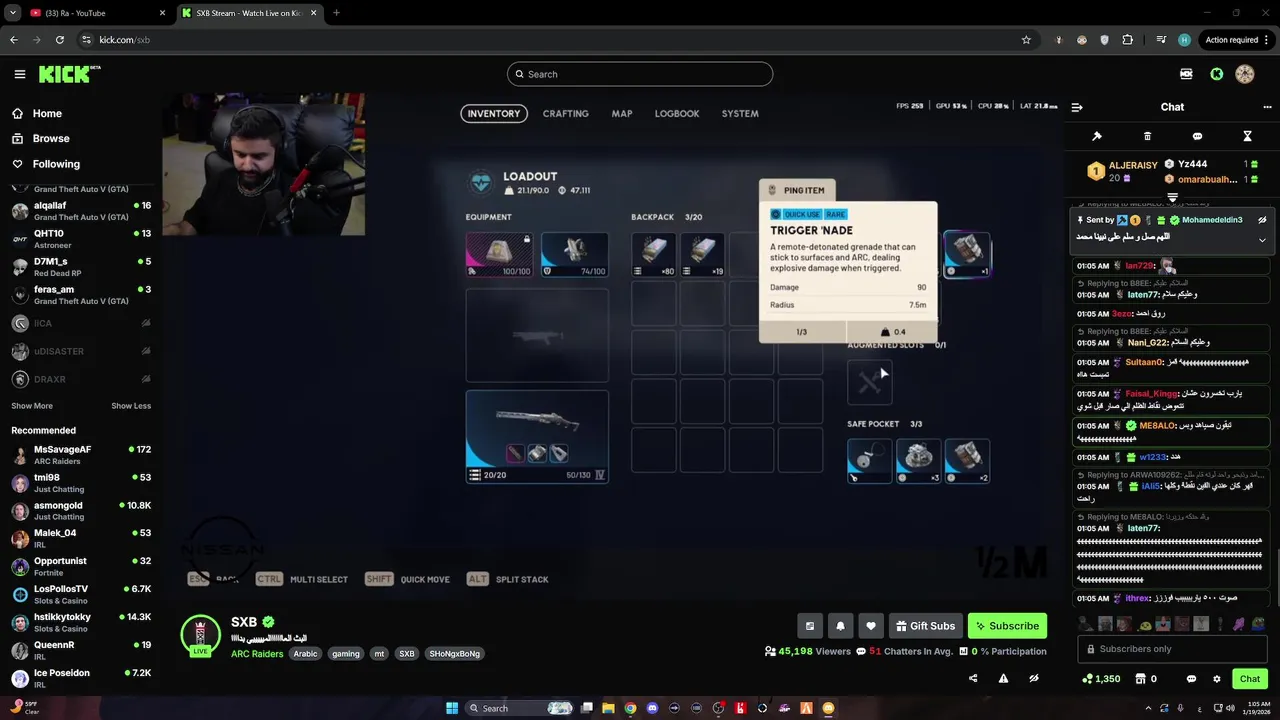1280x720 pixels.
Task: Show hidden system tray icons chevron
Action: point(1150,708)
